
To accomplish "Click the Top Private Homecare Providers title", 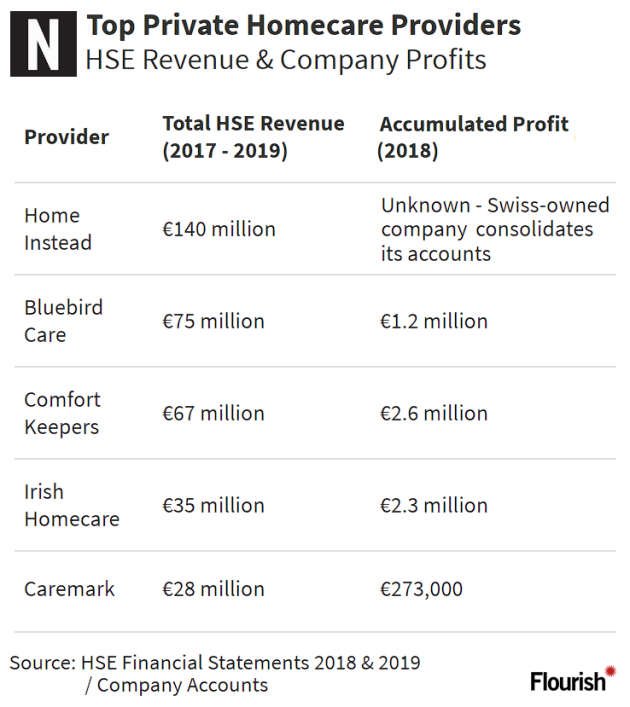I will [x=303, y=25].
